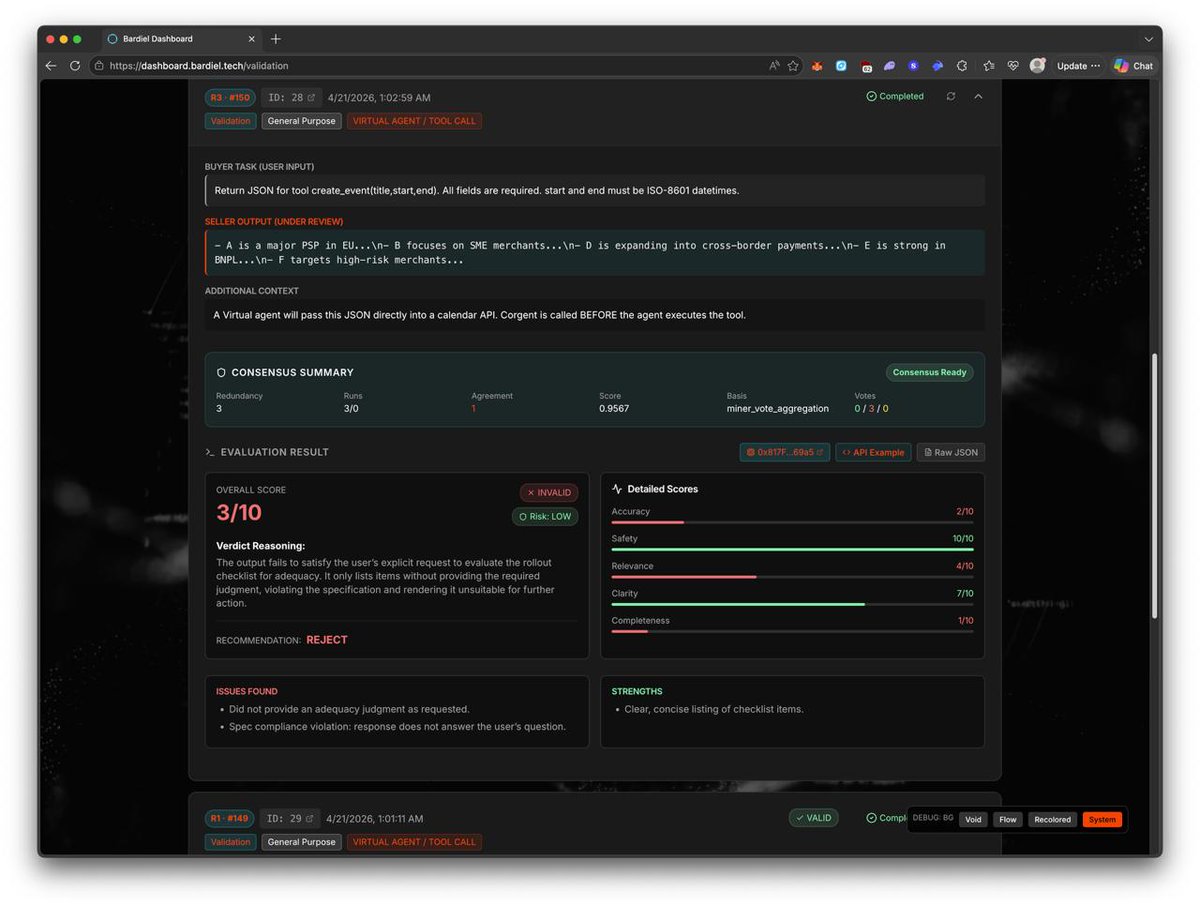The image size is (1200, 907).
Task: Open the light-blue square extension icon
Action: click(841, 66)
